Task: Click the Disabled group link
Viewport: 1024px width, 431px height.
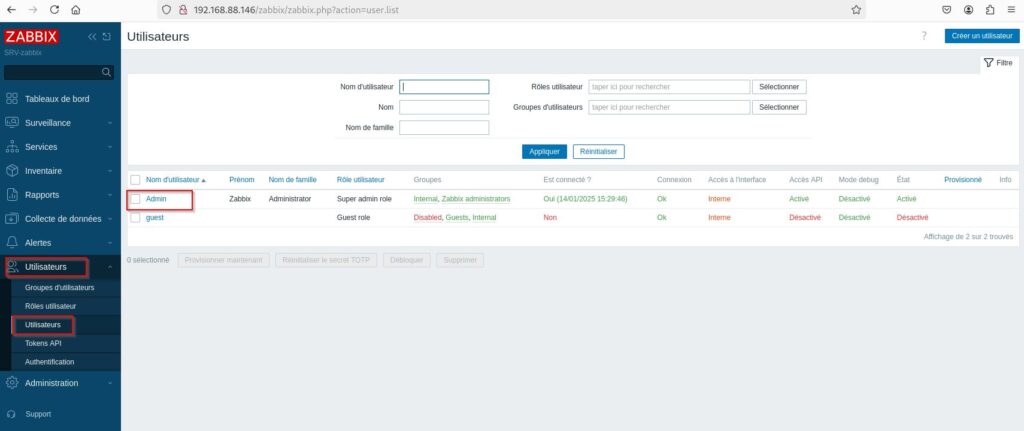Action: [427, 217]
